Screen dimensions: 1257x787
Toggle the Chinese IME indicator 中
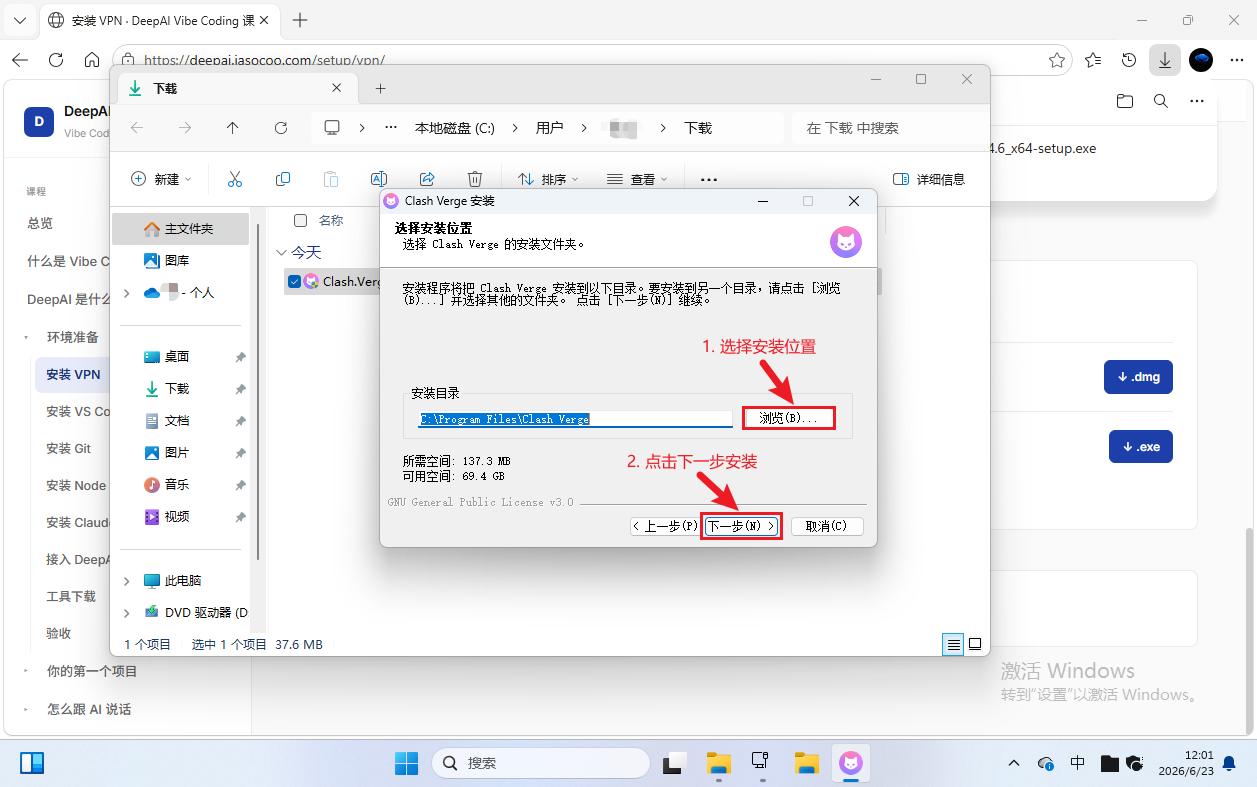click(x=1077, y=763)
